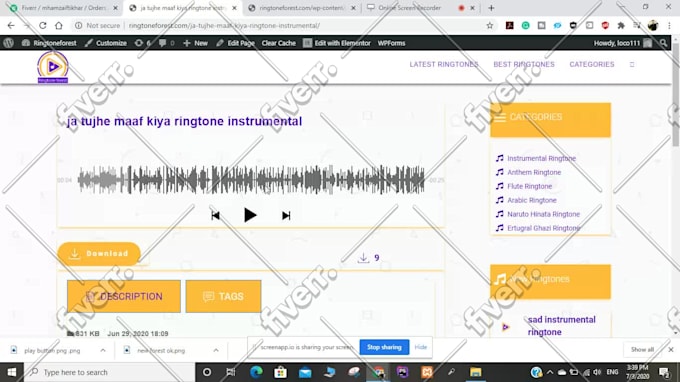Open Howdy, loco111 account menu
Viewport: 680px width, 382px height.
[623, 43]
